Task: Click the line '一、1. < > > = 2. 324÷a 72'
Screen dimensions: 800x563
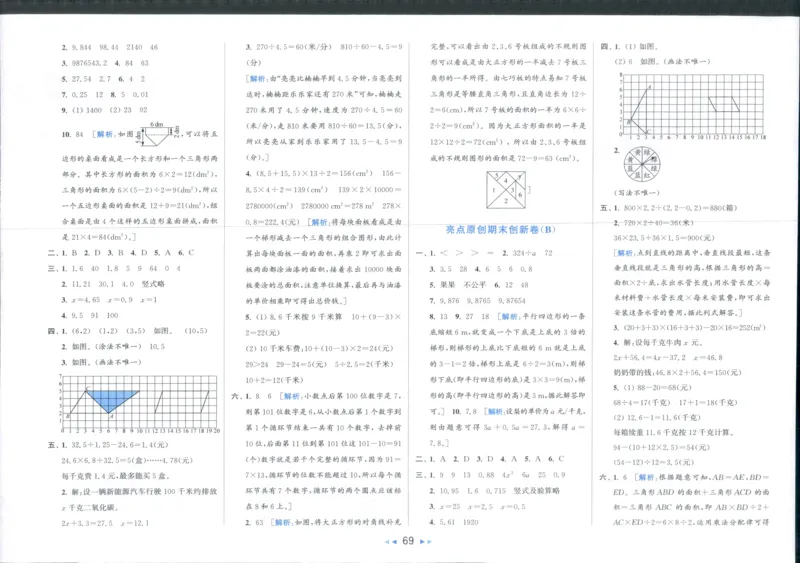Action: pos(484,253)
